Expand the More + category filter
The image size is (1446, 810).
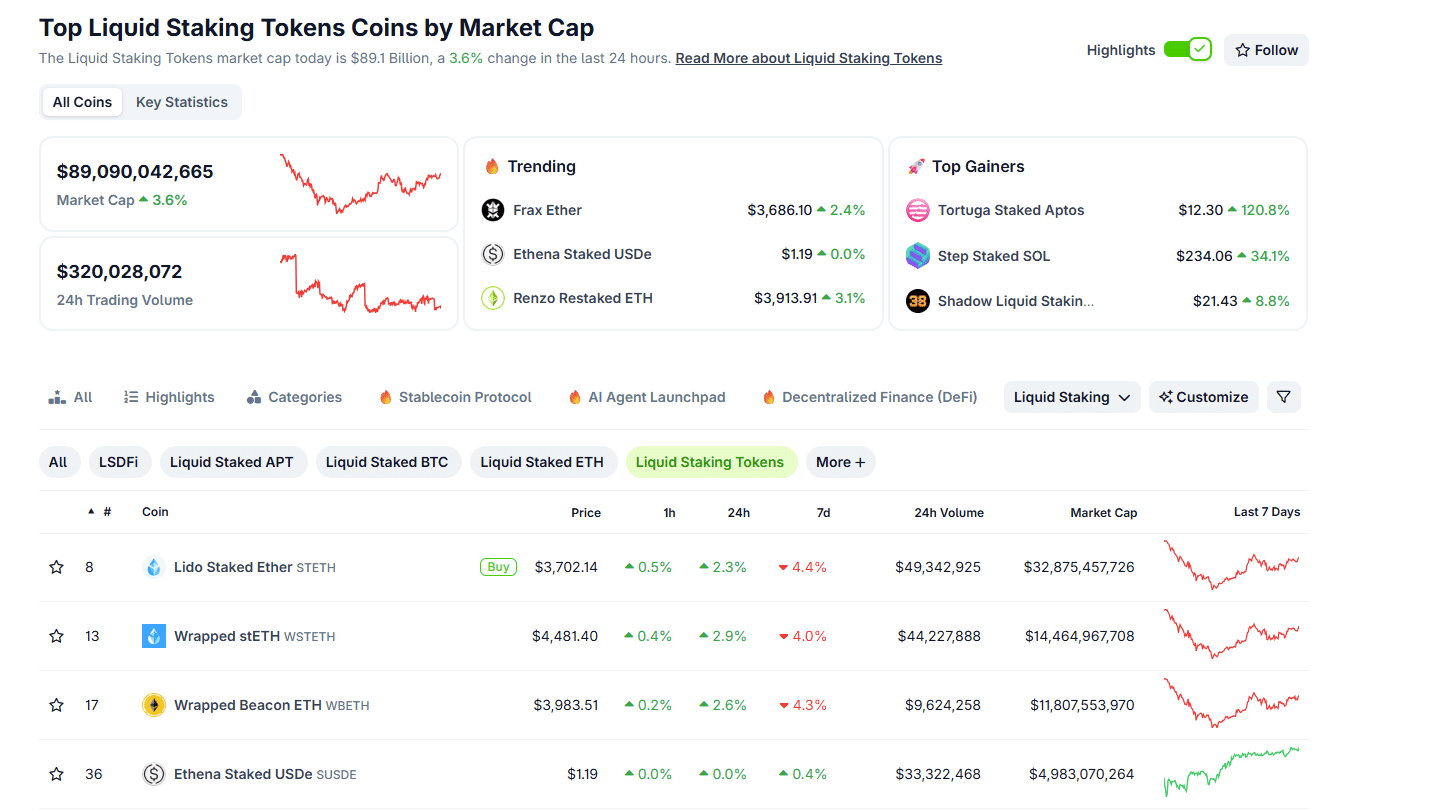coord(841,462)
